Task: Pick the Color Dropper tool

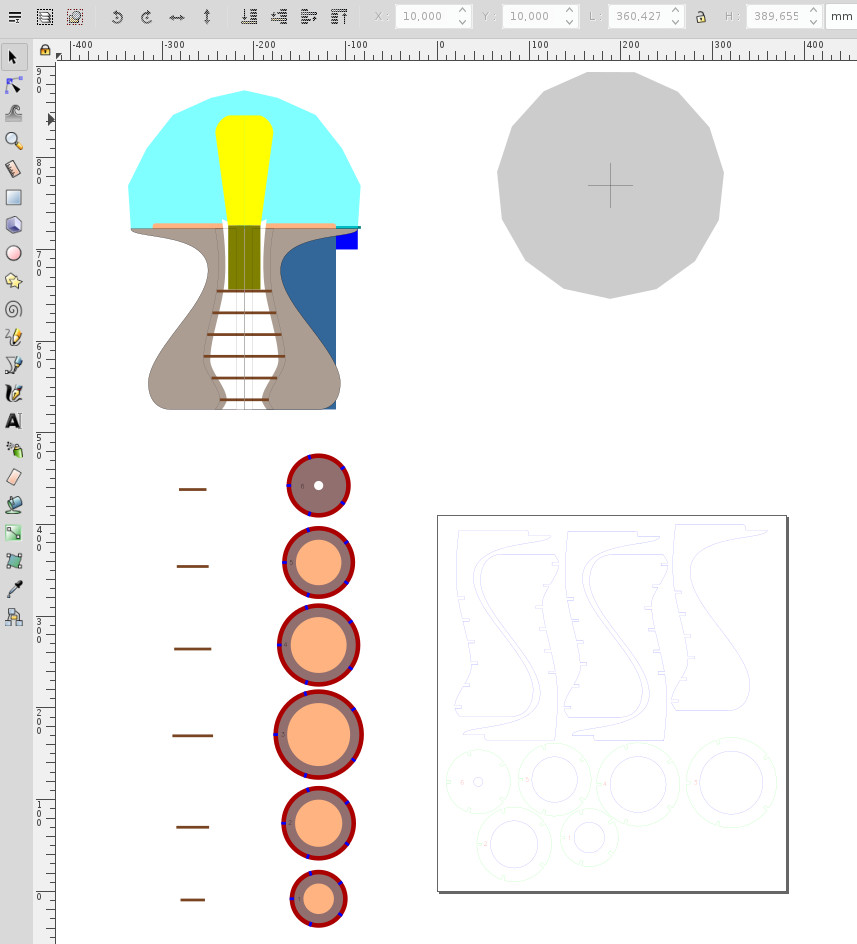Action: [14, 589]
